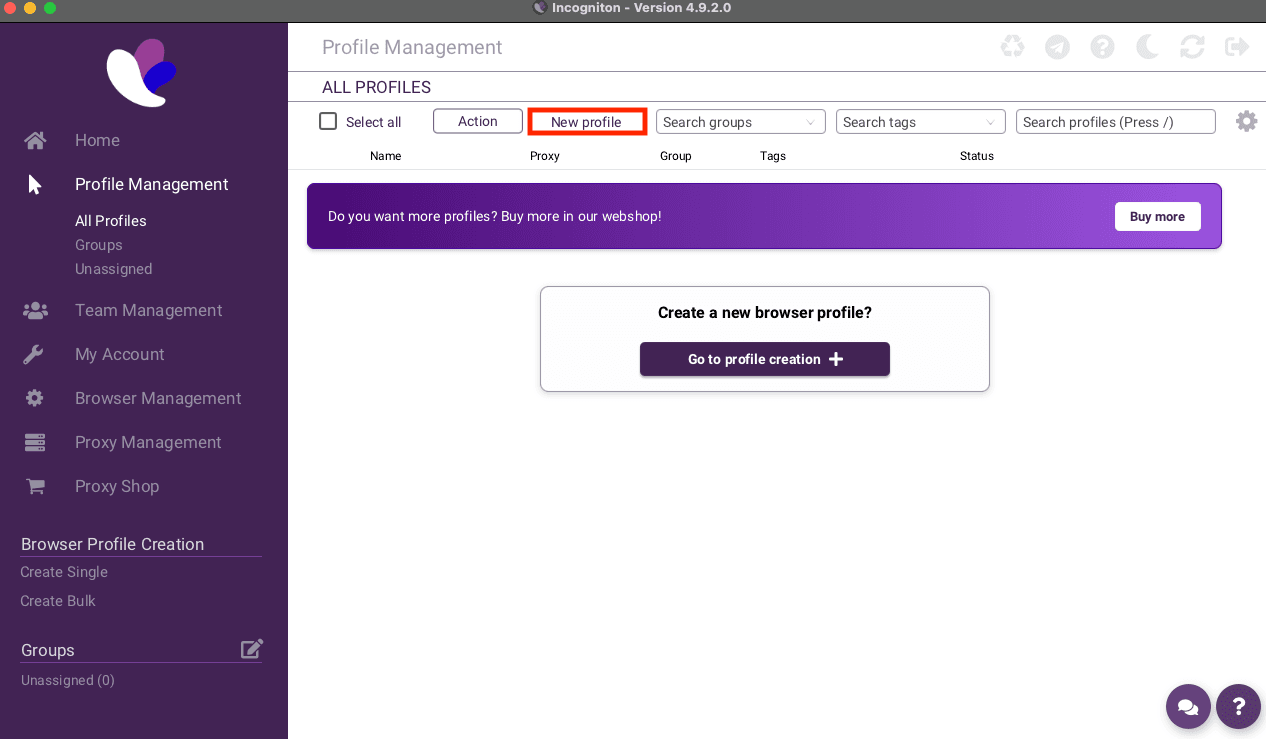Click the floating question mark help button
Viewport: 1266px width, 739px height.
[1238, 707]
